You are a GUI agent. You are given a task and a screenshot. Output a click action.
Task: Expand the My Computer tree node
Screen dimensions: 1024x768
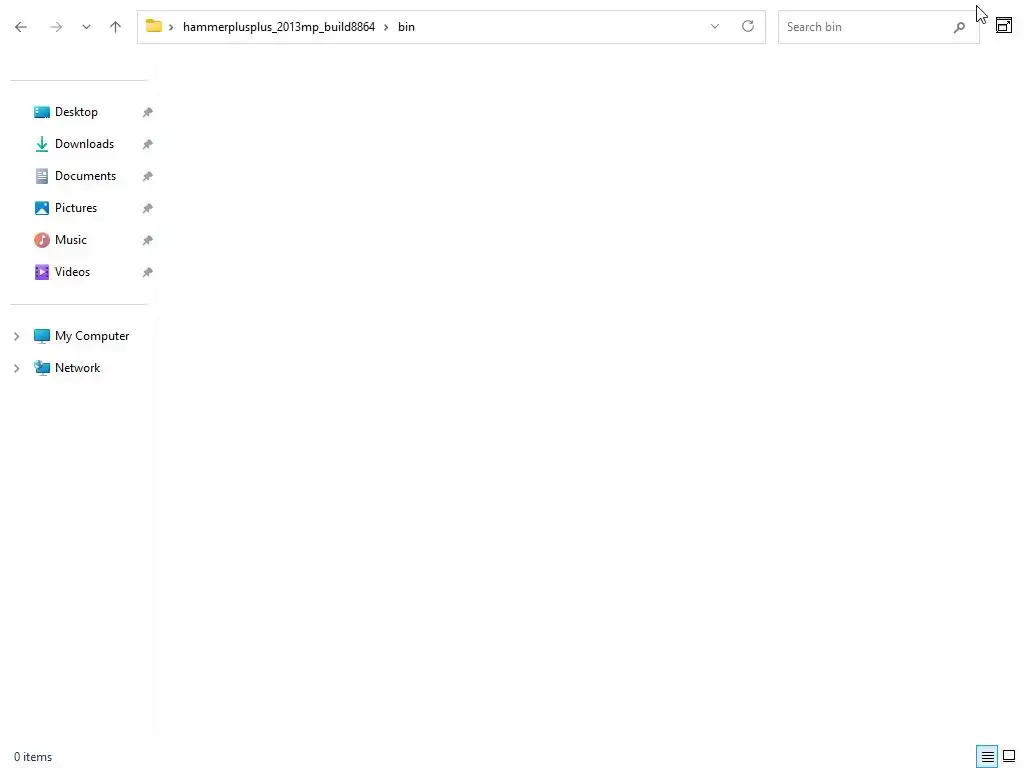point(17,336)
